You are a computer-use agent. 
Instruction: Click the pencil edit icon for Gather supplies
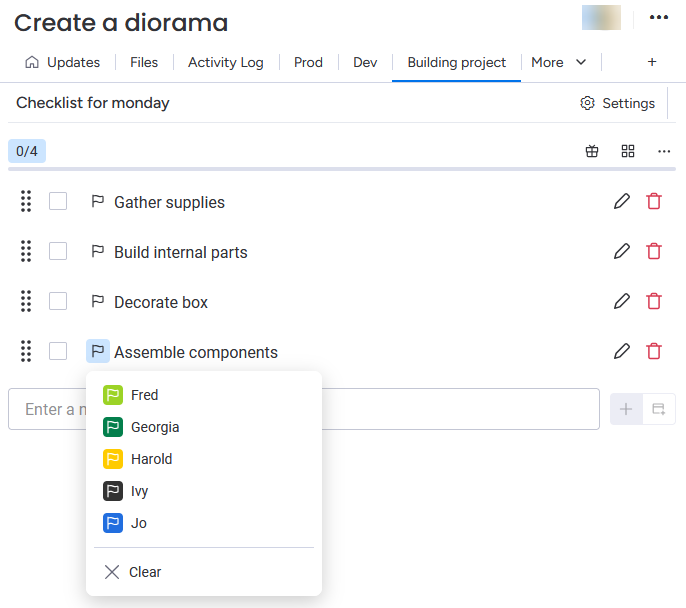coord(622,202)
